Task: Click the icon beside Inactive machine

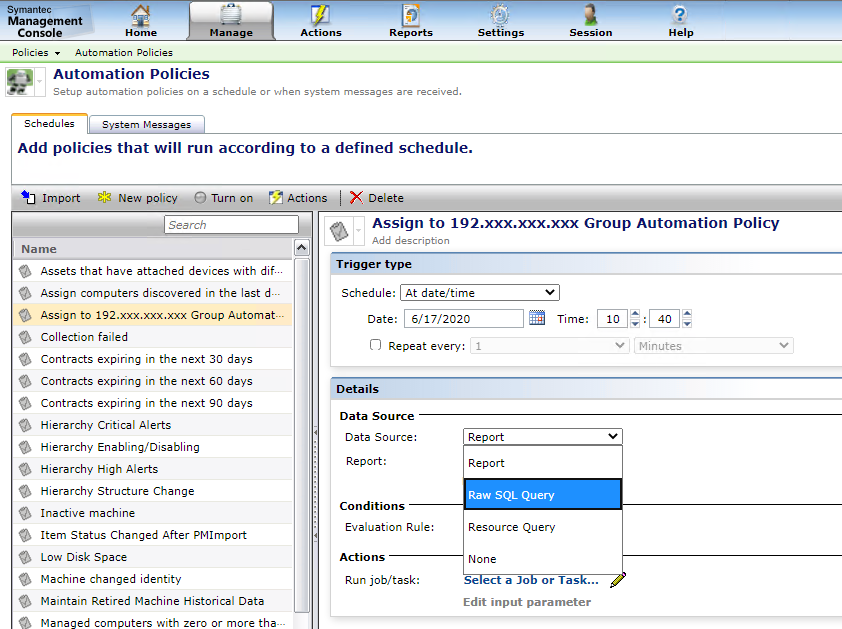Action: click(x=25, y=513)
